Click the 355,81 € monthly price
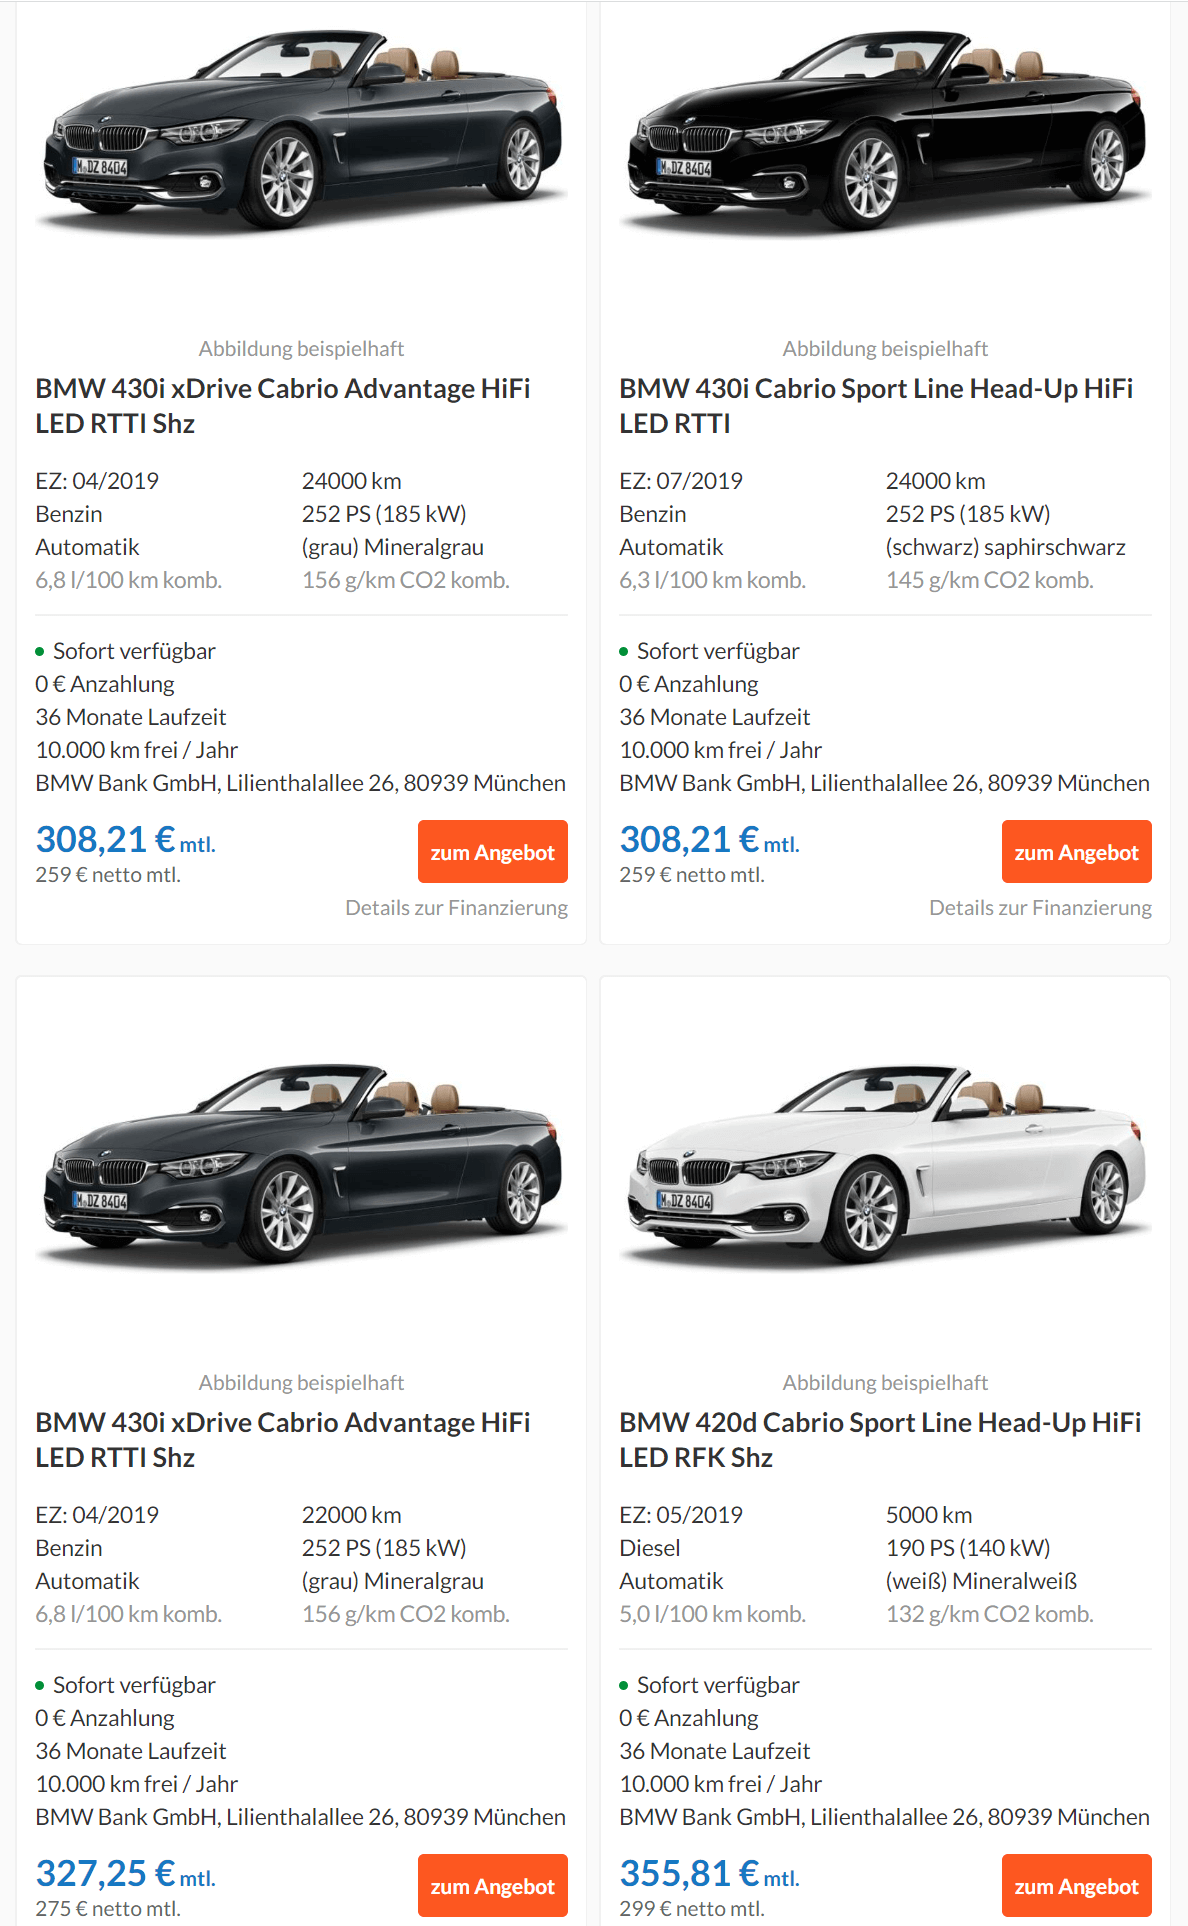Screen dimensions: 1188x1926 coord(710,1873)
